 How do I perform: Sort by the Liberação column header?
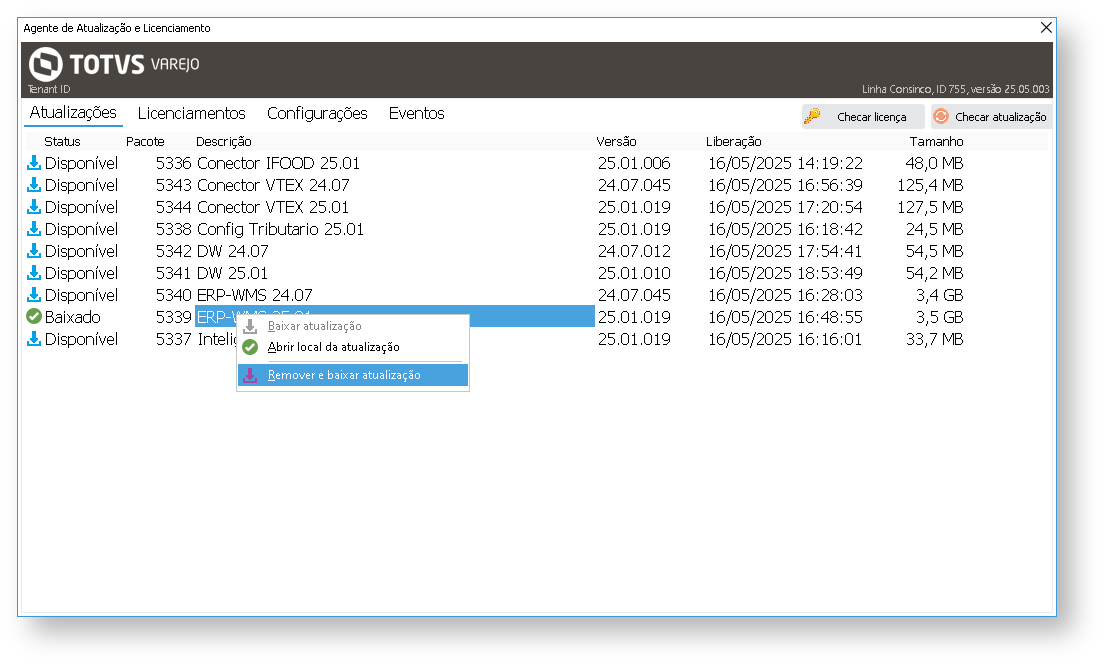(734, 142)
